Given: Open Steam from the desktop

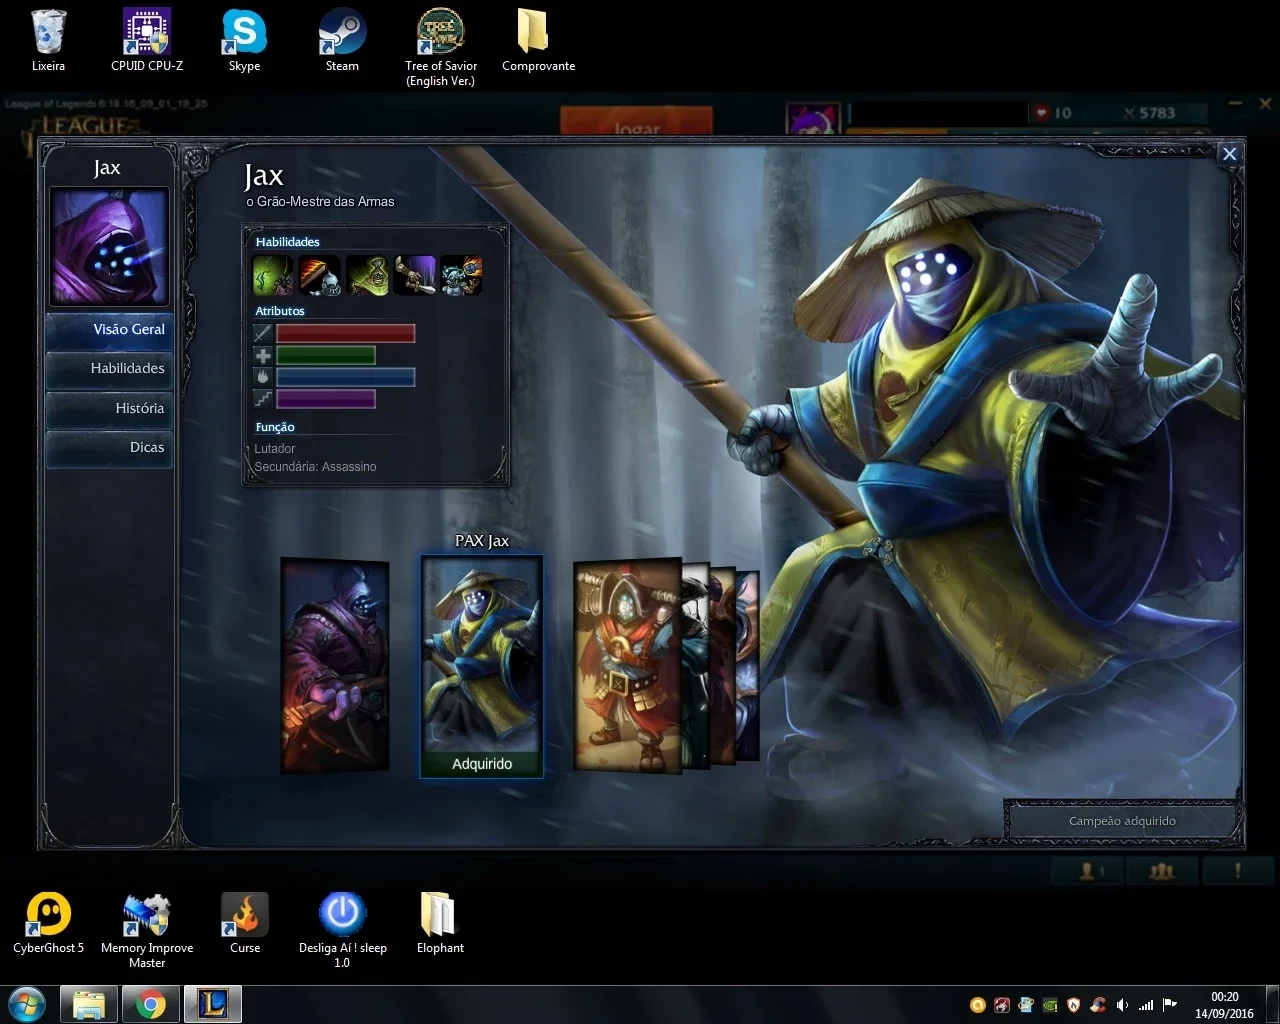Looking at the screenshot, I should click(x=342, y=40).
